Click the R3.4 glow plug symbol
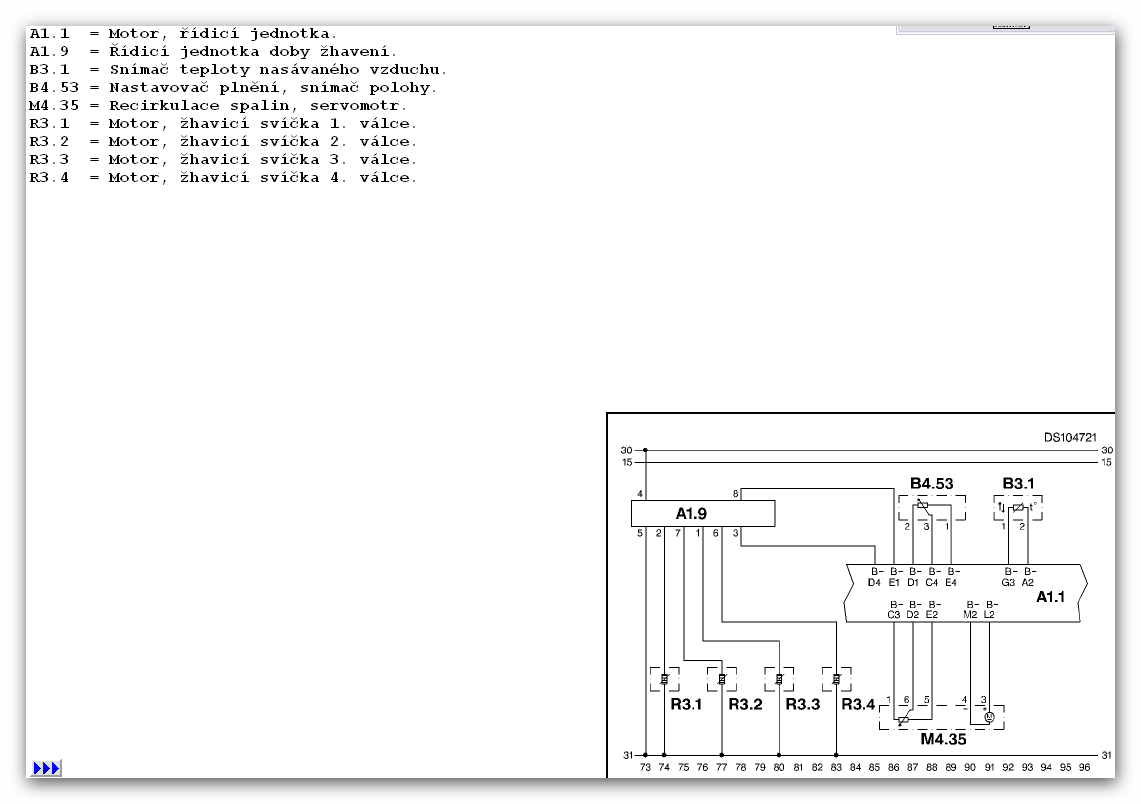This screenshot has height=804, width=1141. (x=836, y=679)
